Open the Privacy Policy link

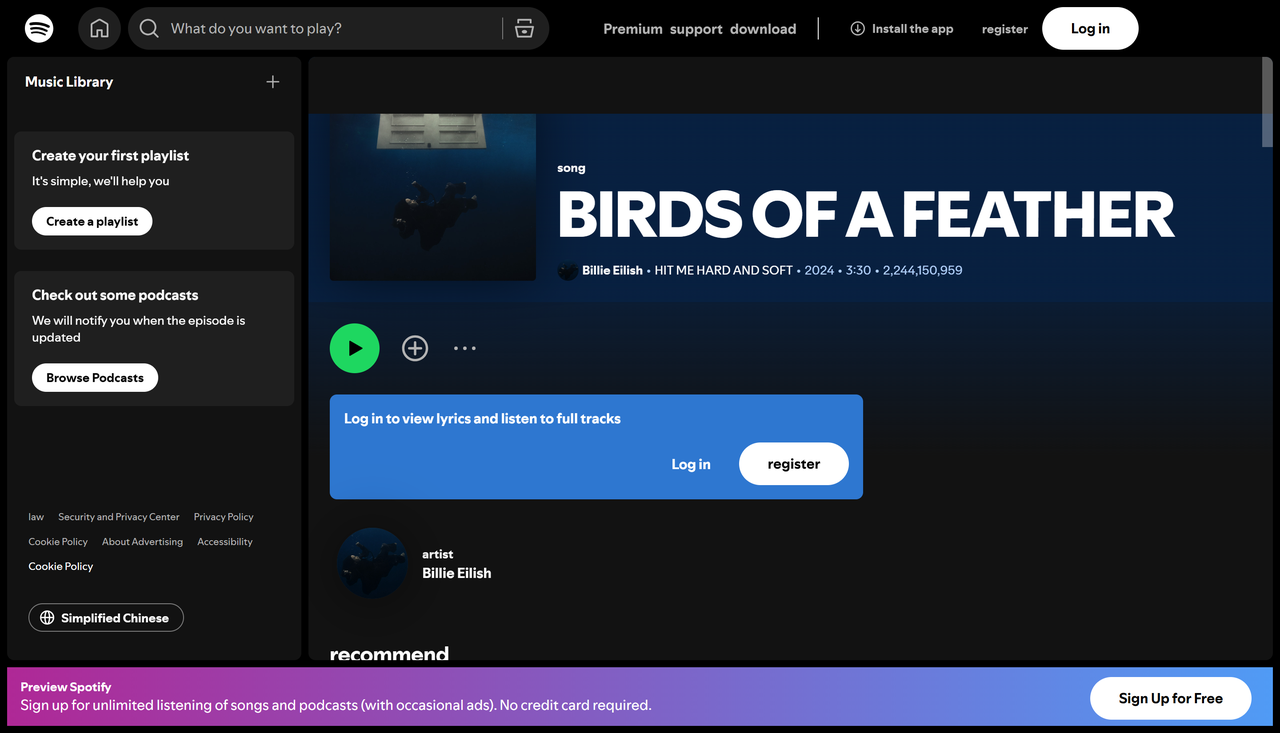point(222,516)
